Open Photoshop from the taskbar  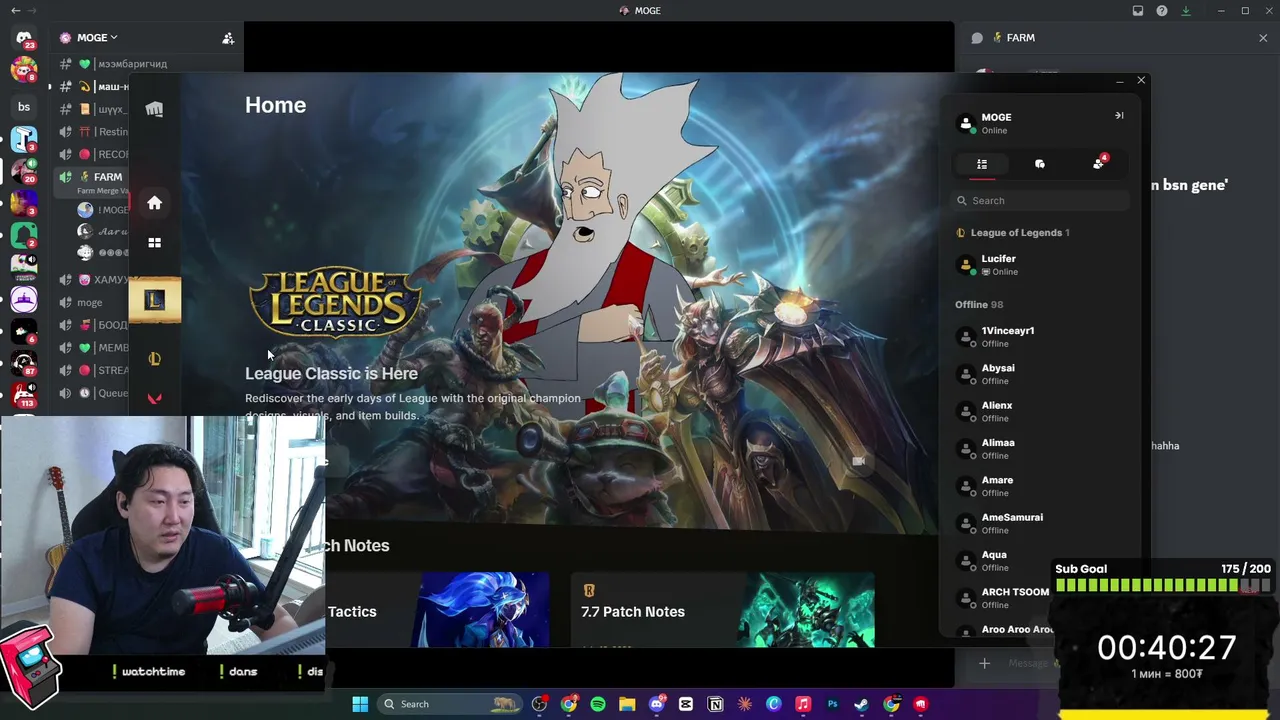(832, 704)
